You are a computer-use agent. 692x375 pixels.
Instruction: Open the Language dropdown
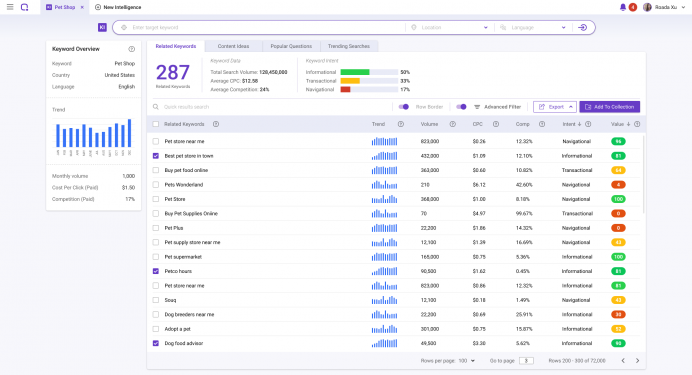533,27
